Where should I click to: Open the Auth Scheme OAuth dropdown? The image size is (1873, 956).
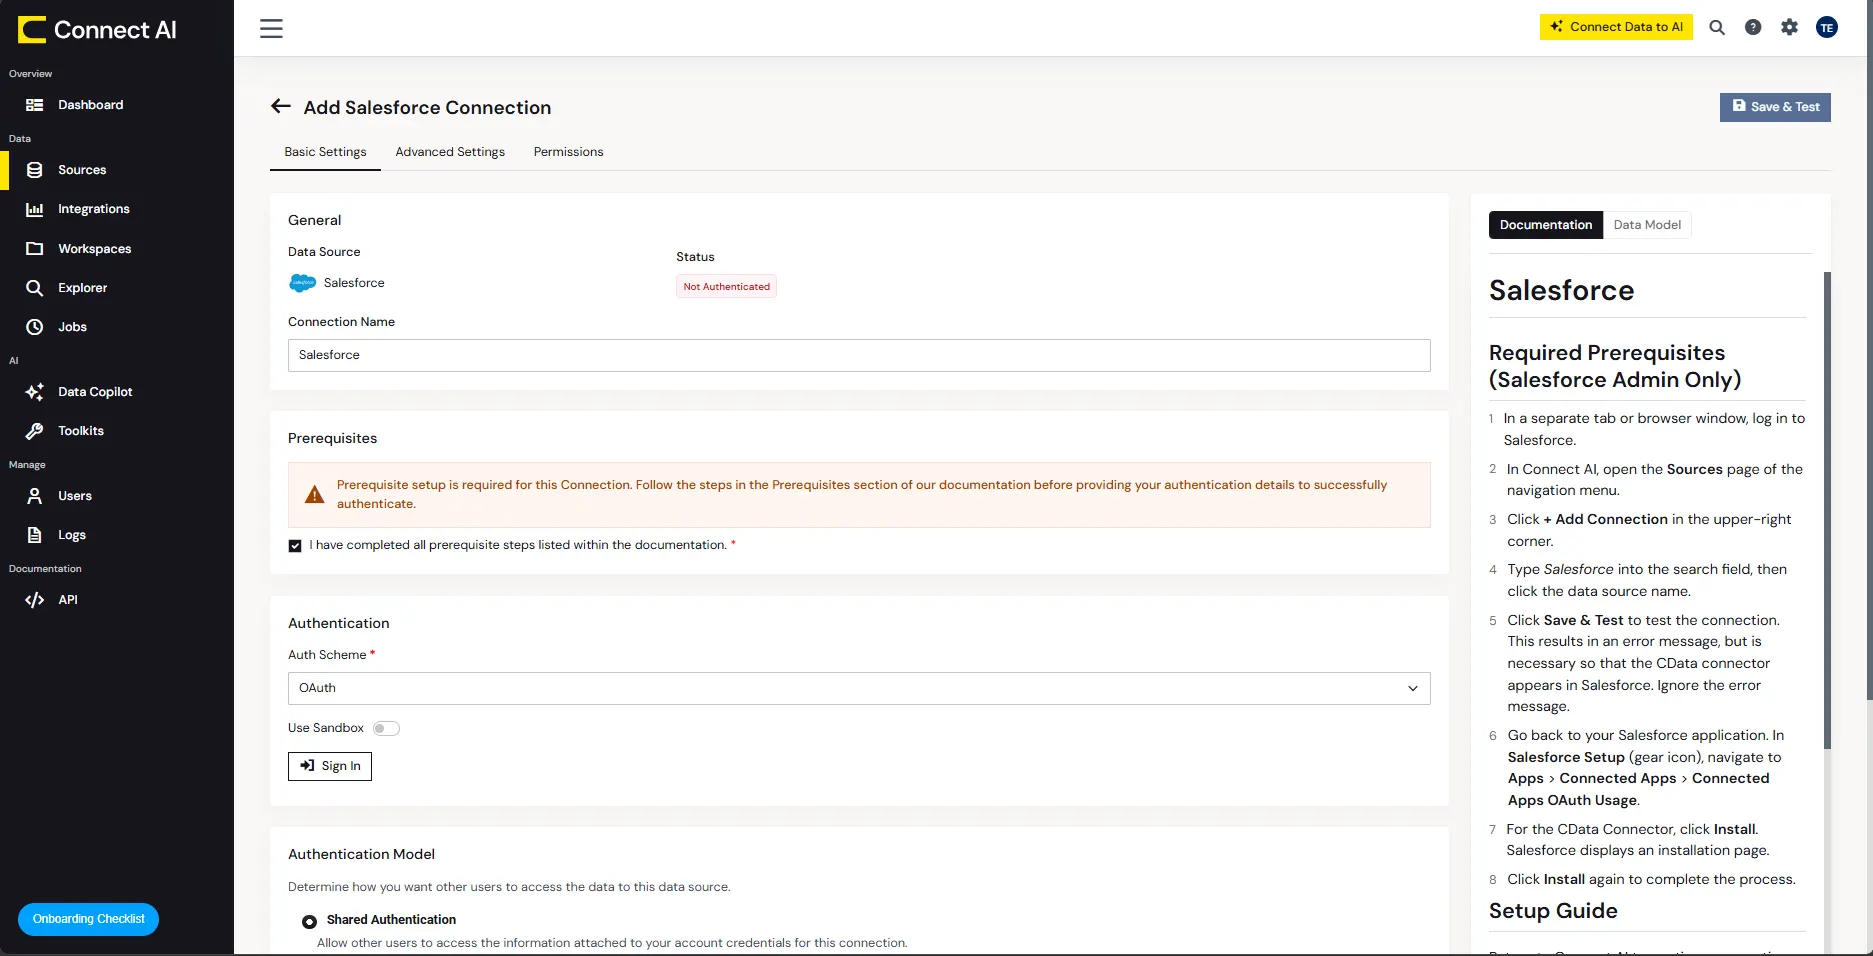(x=859, y=688)
